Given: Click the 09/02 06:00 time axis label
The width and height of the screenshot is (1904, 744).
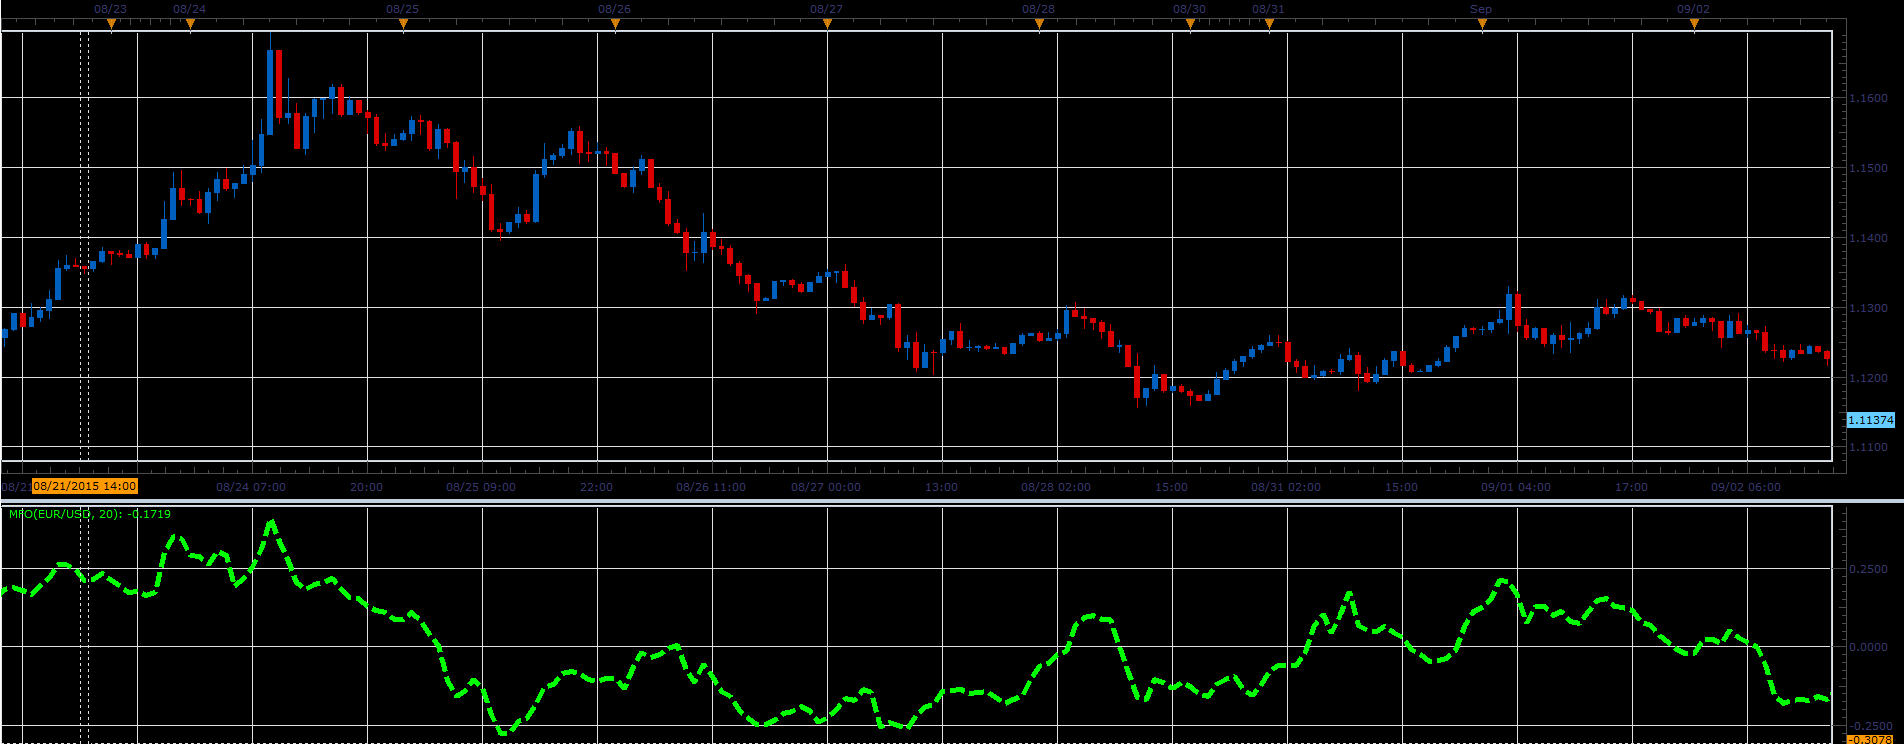Looking at the screenshot, I should click(x=1746, y=487).
